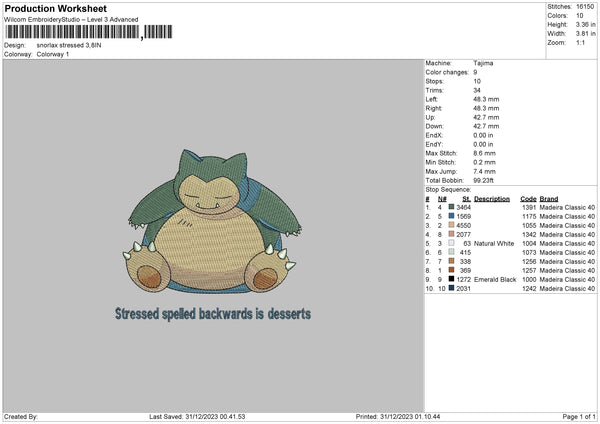Click the "N#" column header
The height and width of the screenshot is (424, 600).
coord(442,199)
